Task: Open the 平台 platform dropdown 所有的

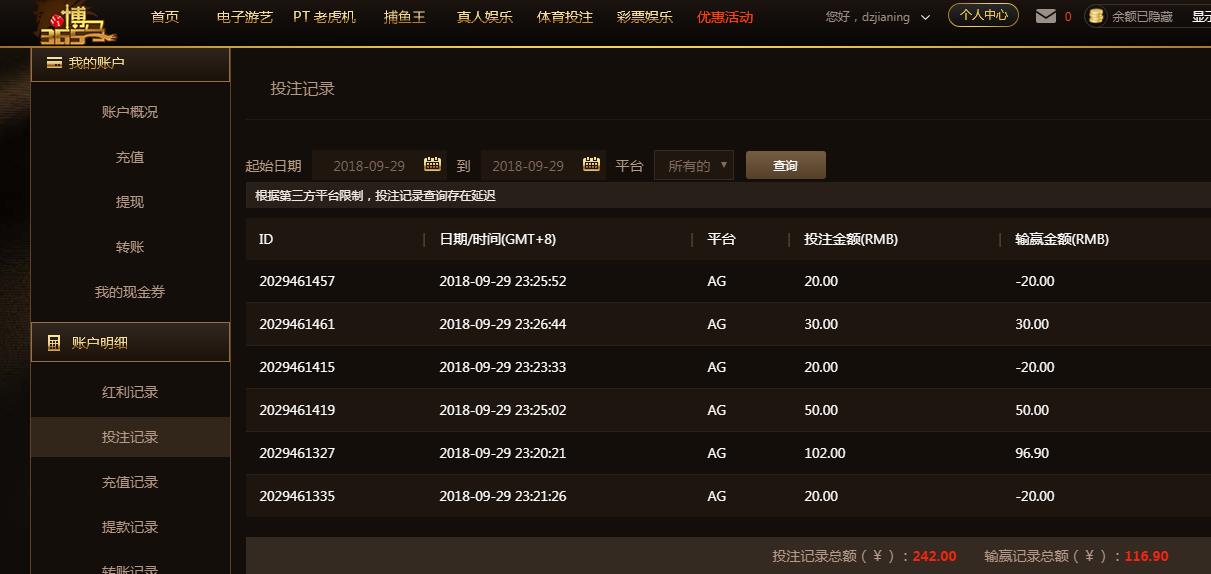Action: [x=693, y=166]
